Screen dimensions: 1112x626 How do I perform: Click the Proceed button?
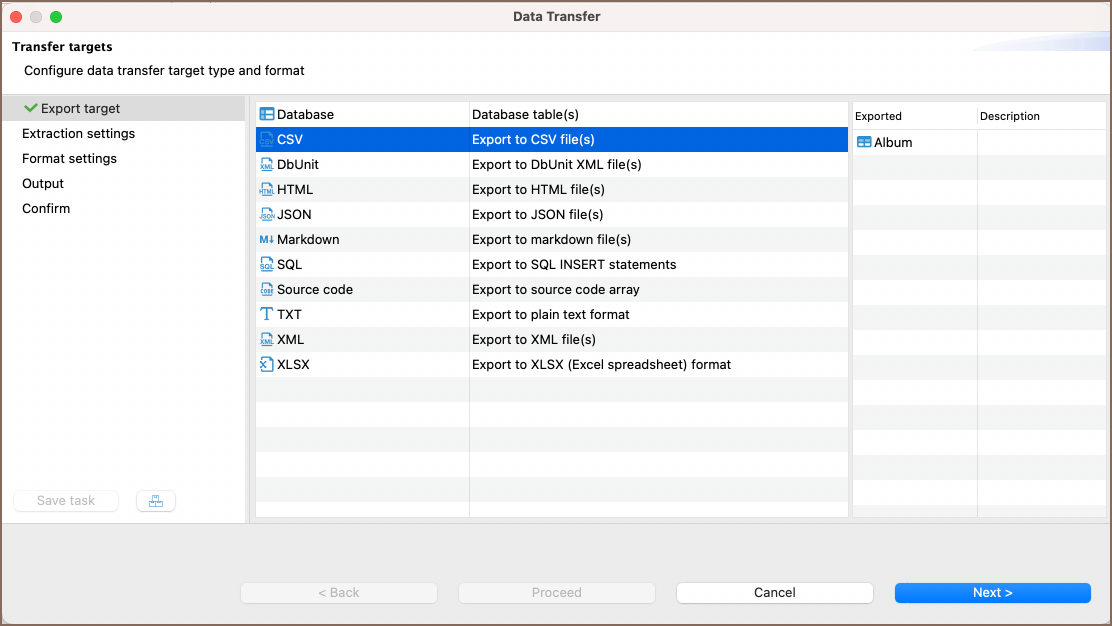557,593
